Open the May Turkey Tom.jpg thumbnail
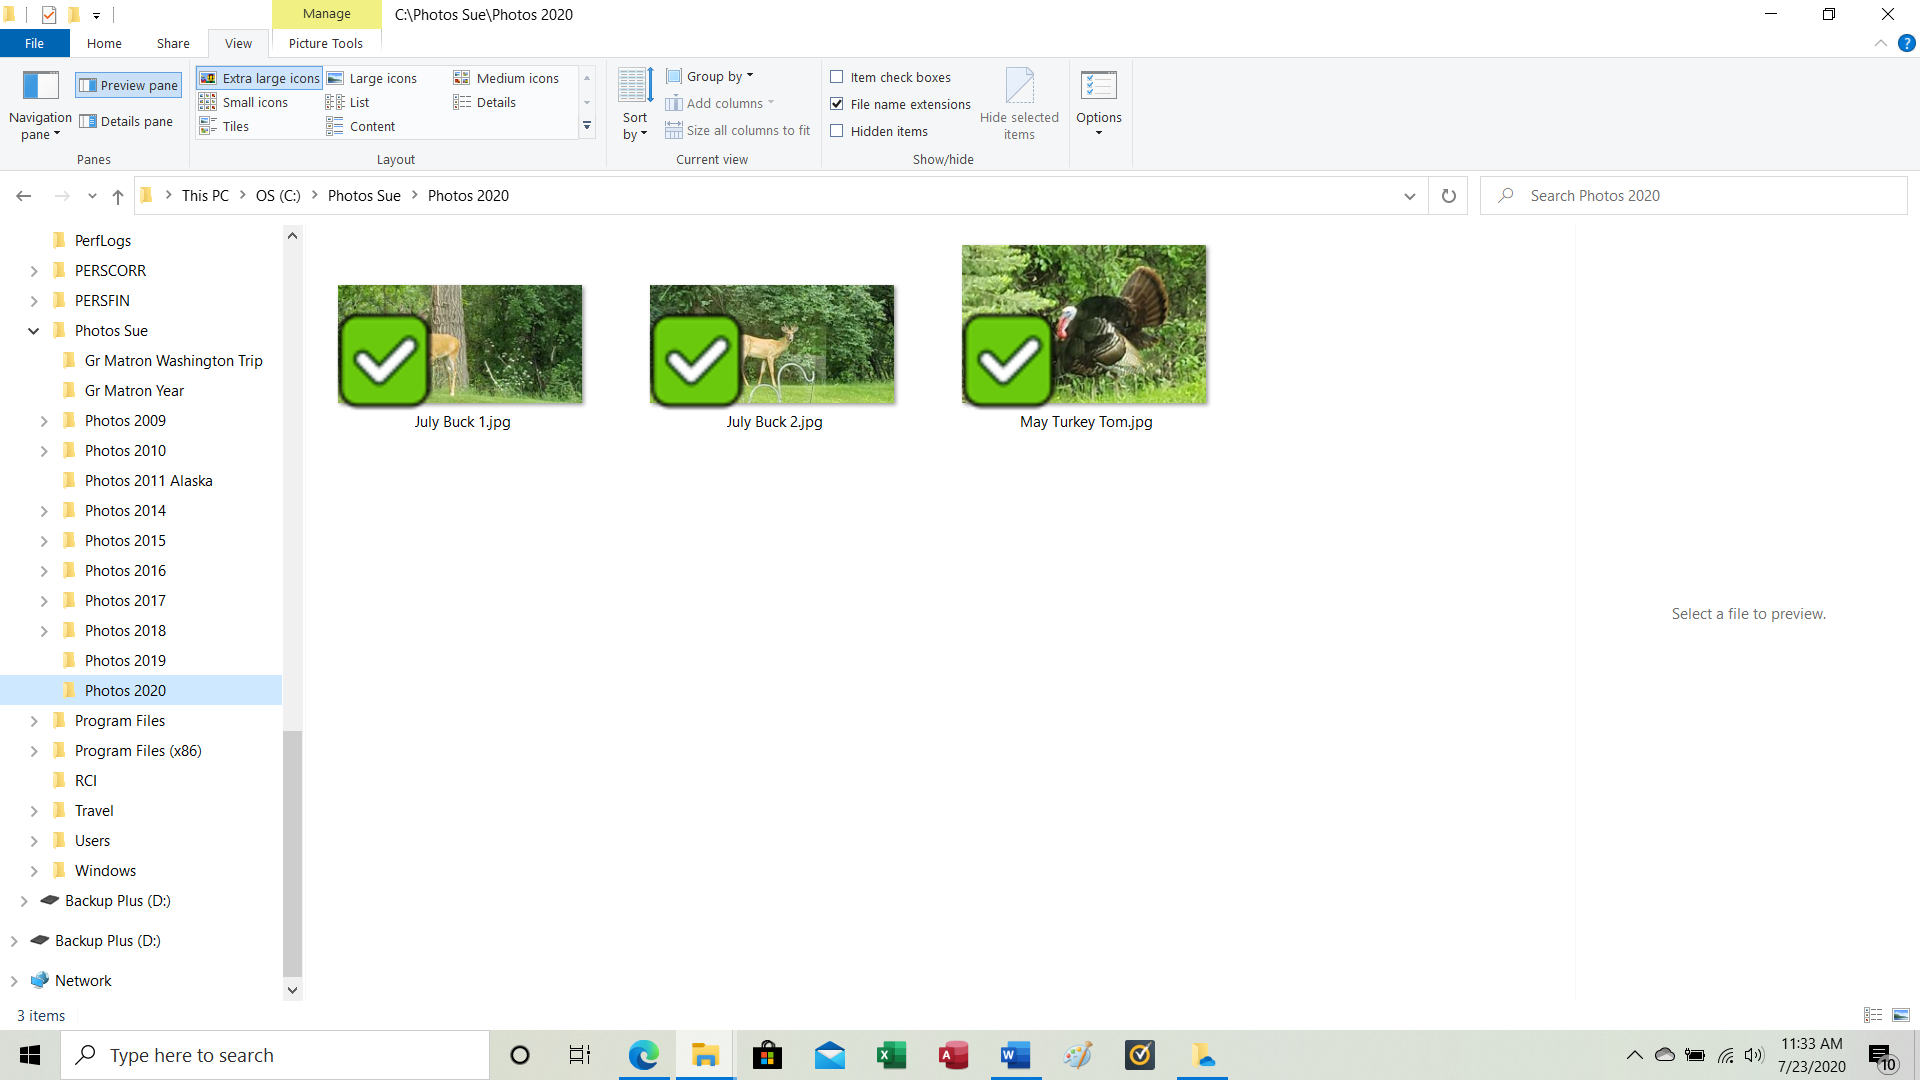1920x1080 pixels. tap(1084, 325)
